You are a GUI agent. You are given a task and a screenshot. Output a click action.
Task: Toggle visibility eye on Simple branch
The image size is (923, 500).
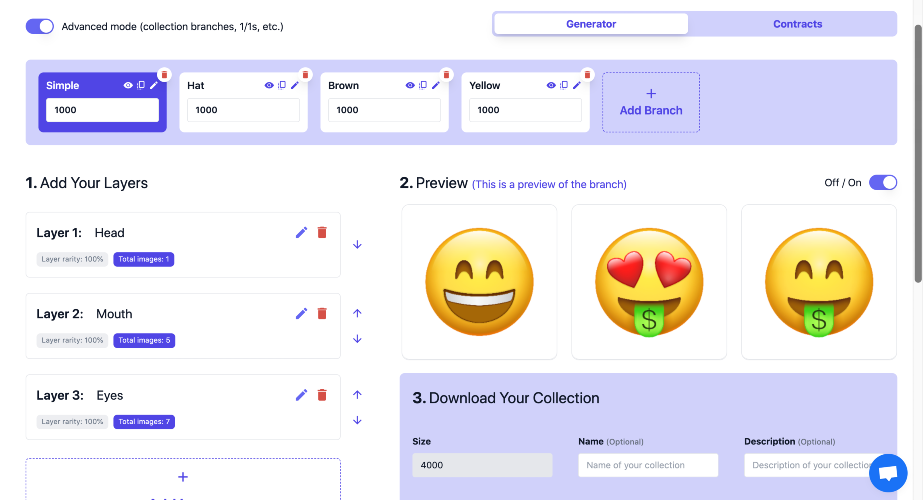coord(128,85)
